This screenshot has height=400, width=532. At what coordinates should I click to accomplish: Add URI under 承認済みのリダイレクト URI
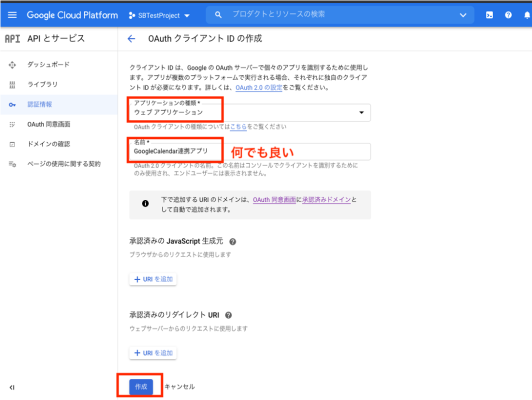tap(153, 353)
